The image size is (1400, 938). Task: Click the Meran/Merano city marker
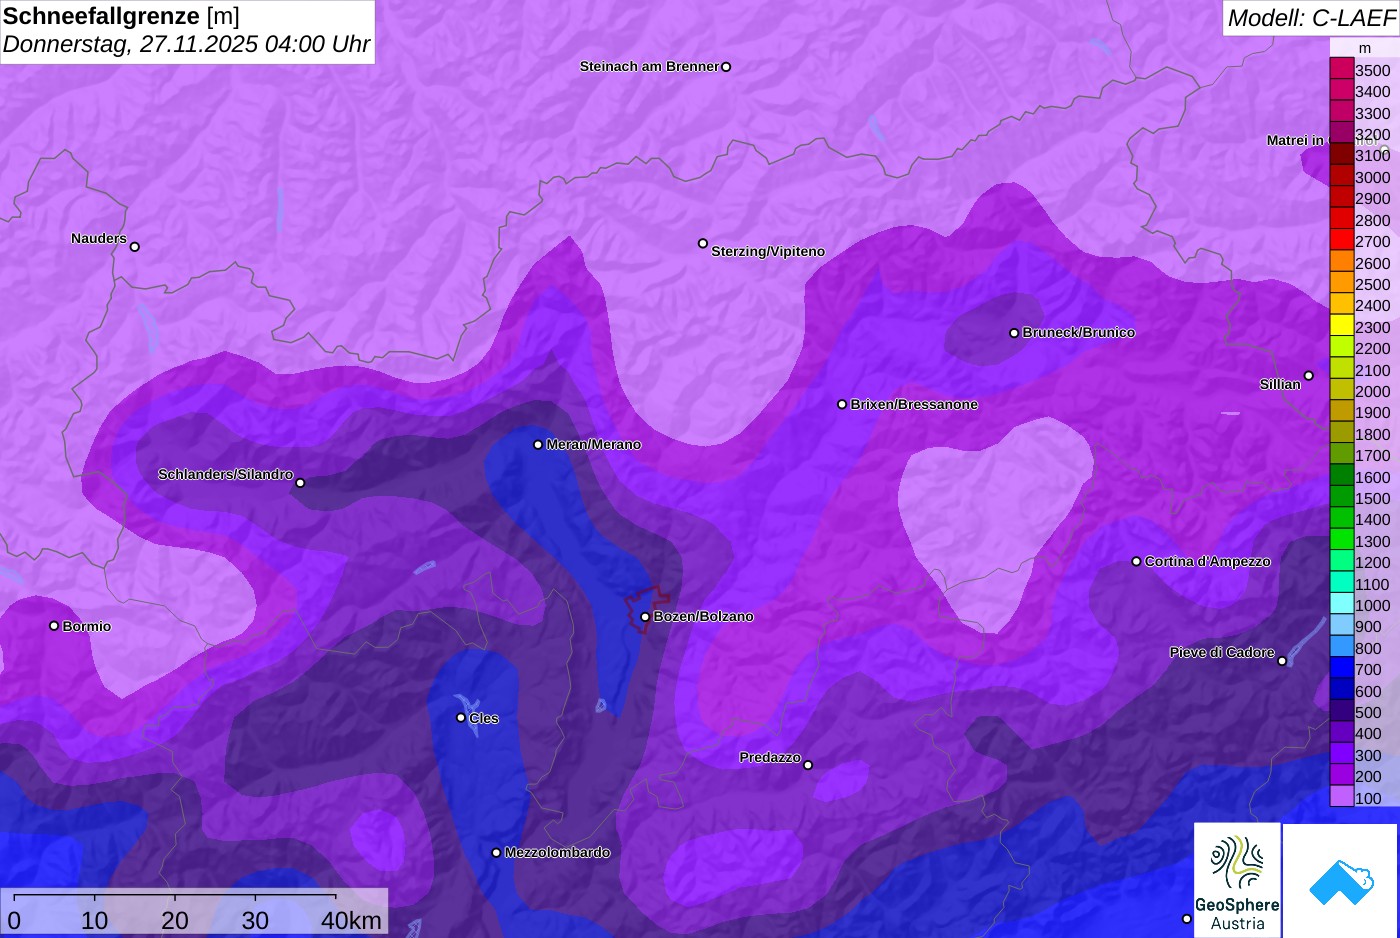click(x=538, y=445)
